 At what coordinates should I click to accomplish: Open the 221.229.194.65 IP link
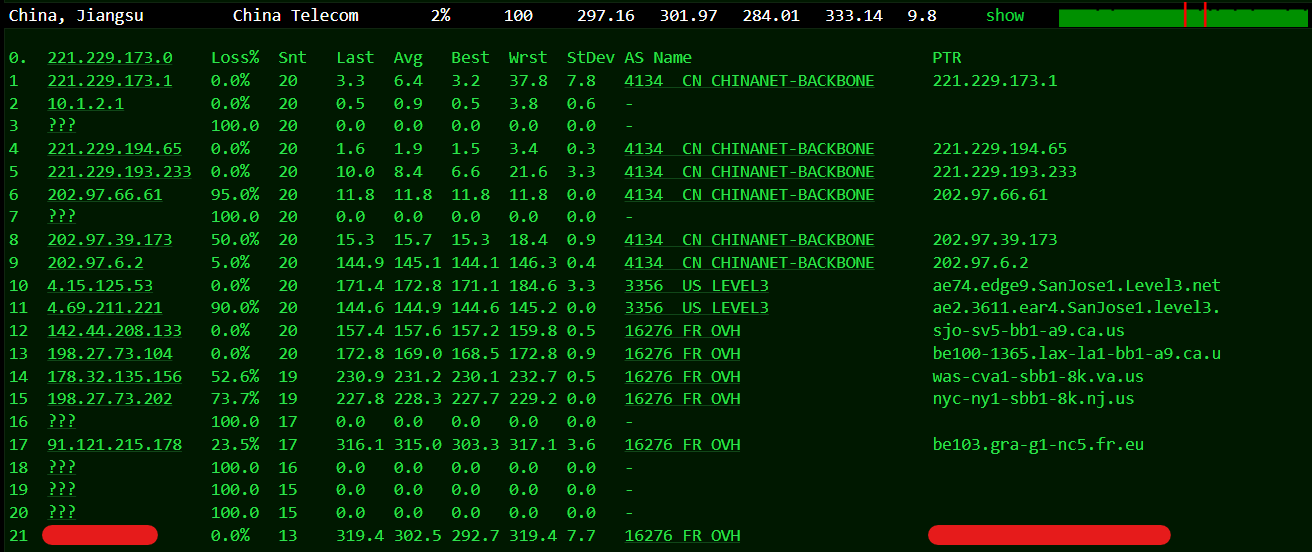point(115,149)
